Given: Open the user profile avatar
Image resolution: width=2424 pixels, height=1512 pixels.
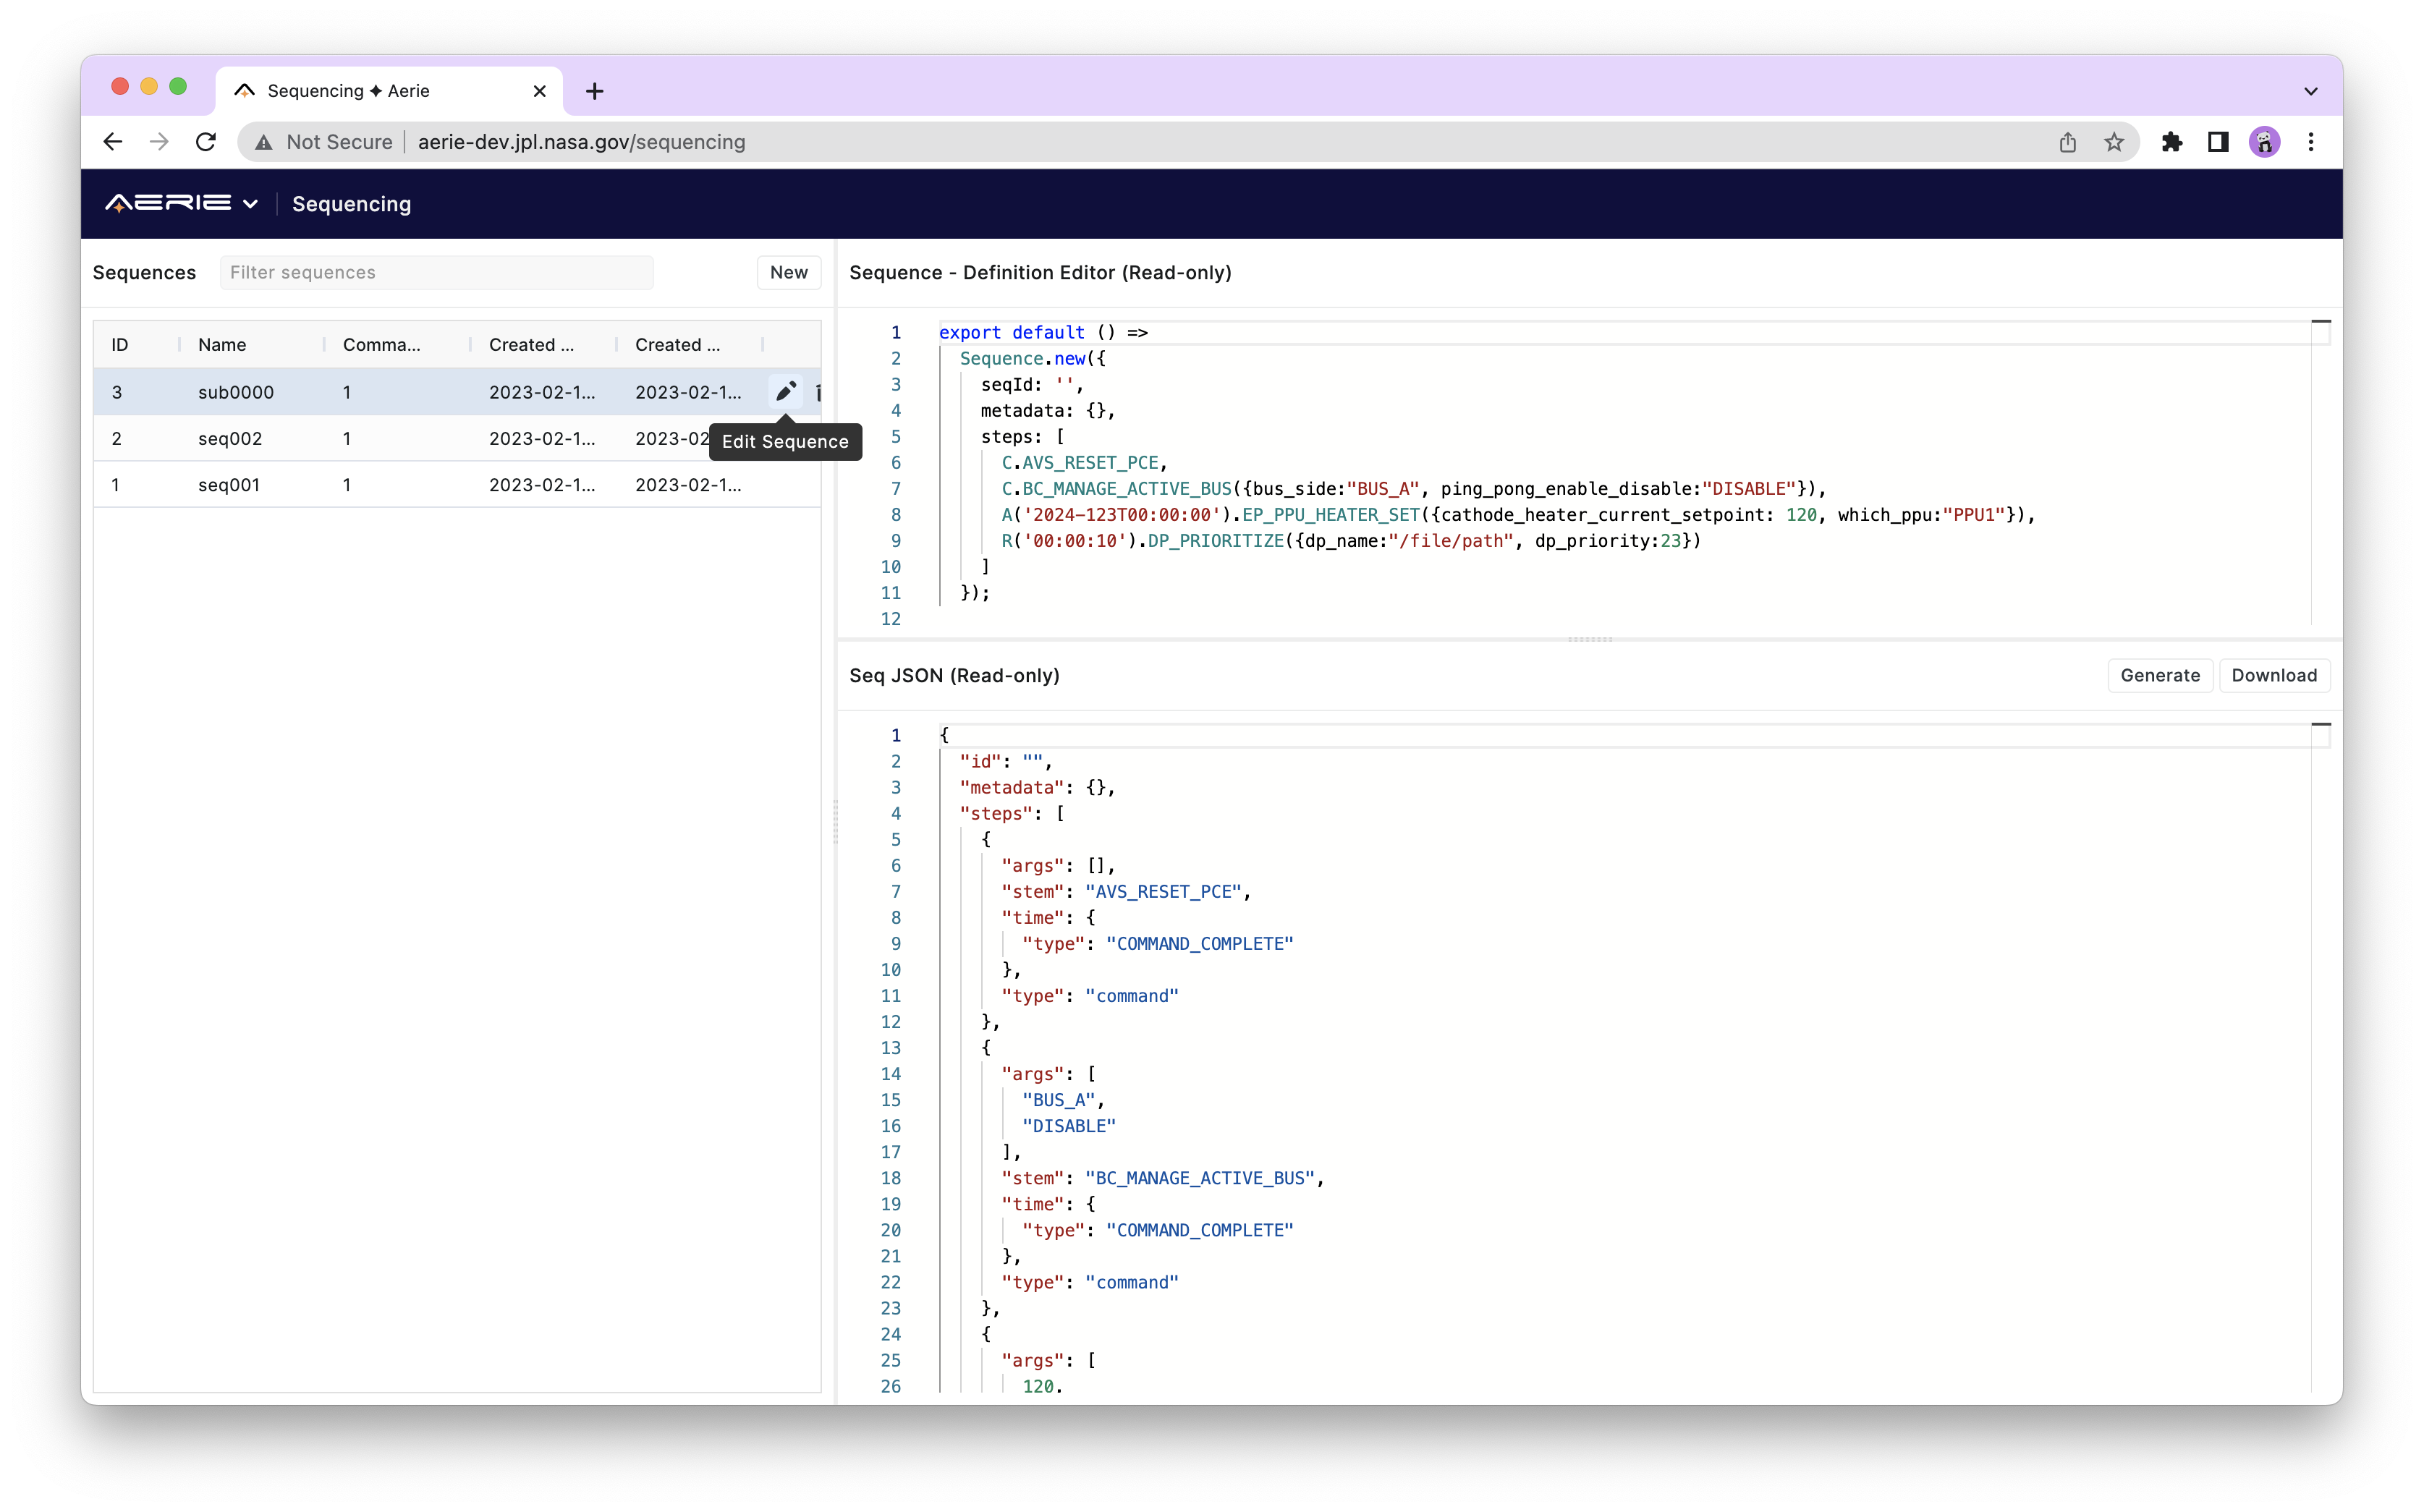Looking at the screenshot, I should point(2264,142).
